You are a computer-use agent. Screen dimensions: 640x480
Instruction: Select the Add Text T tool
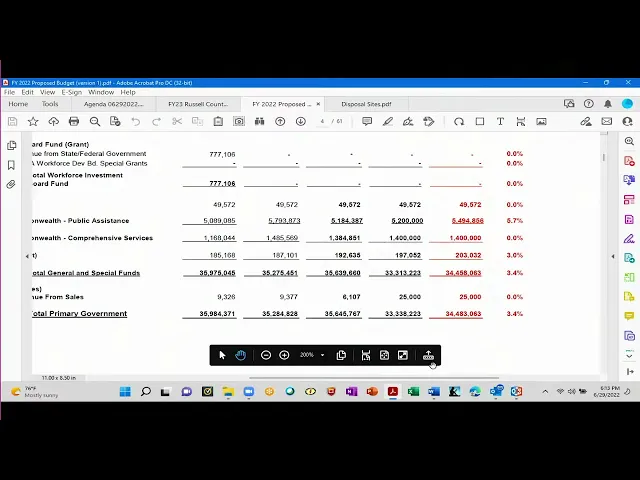[x=500, y=121]
